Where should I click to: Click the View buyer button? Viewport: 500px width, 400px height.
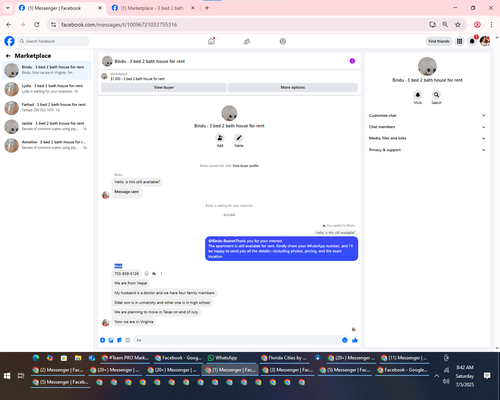tap(164, 87)
